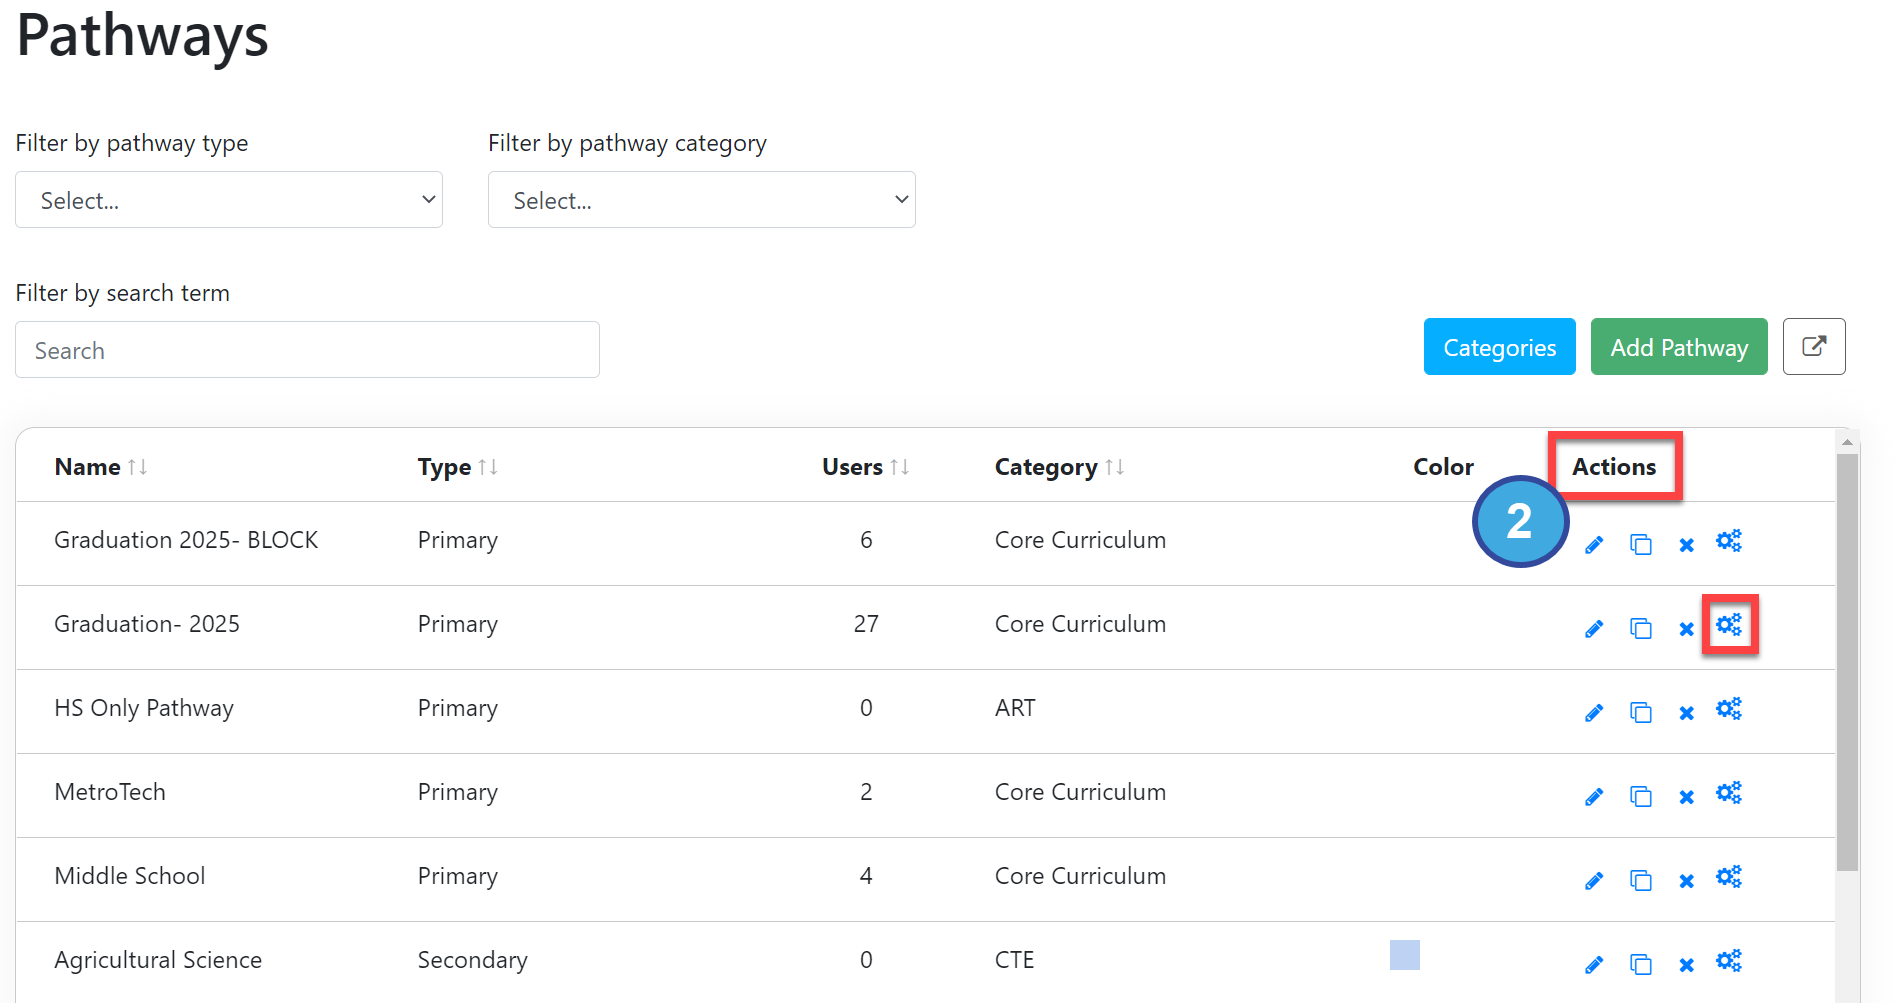
Task: Open the export icon button
Action: coord(1814,347)
